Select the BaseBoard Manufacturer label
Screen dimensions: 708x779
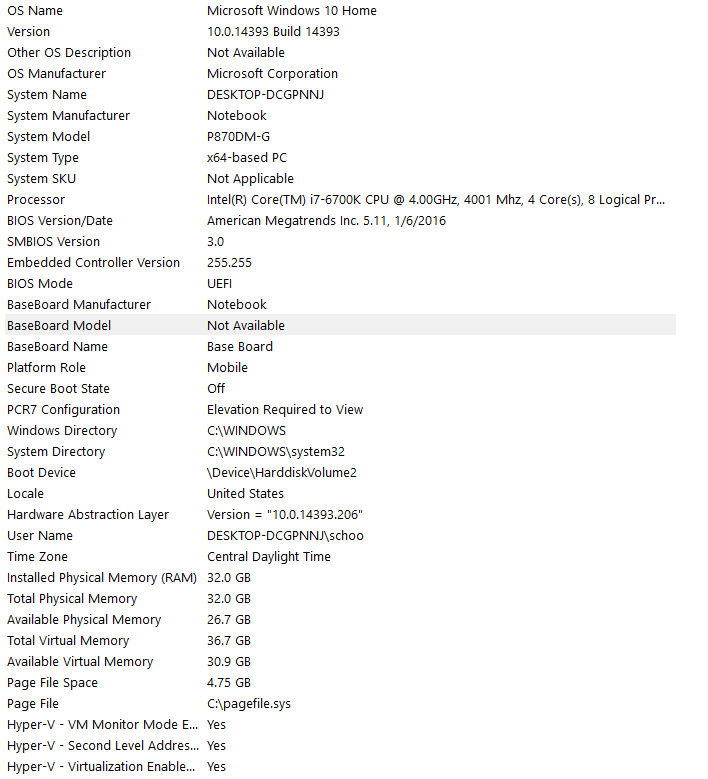pos(79,305)
